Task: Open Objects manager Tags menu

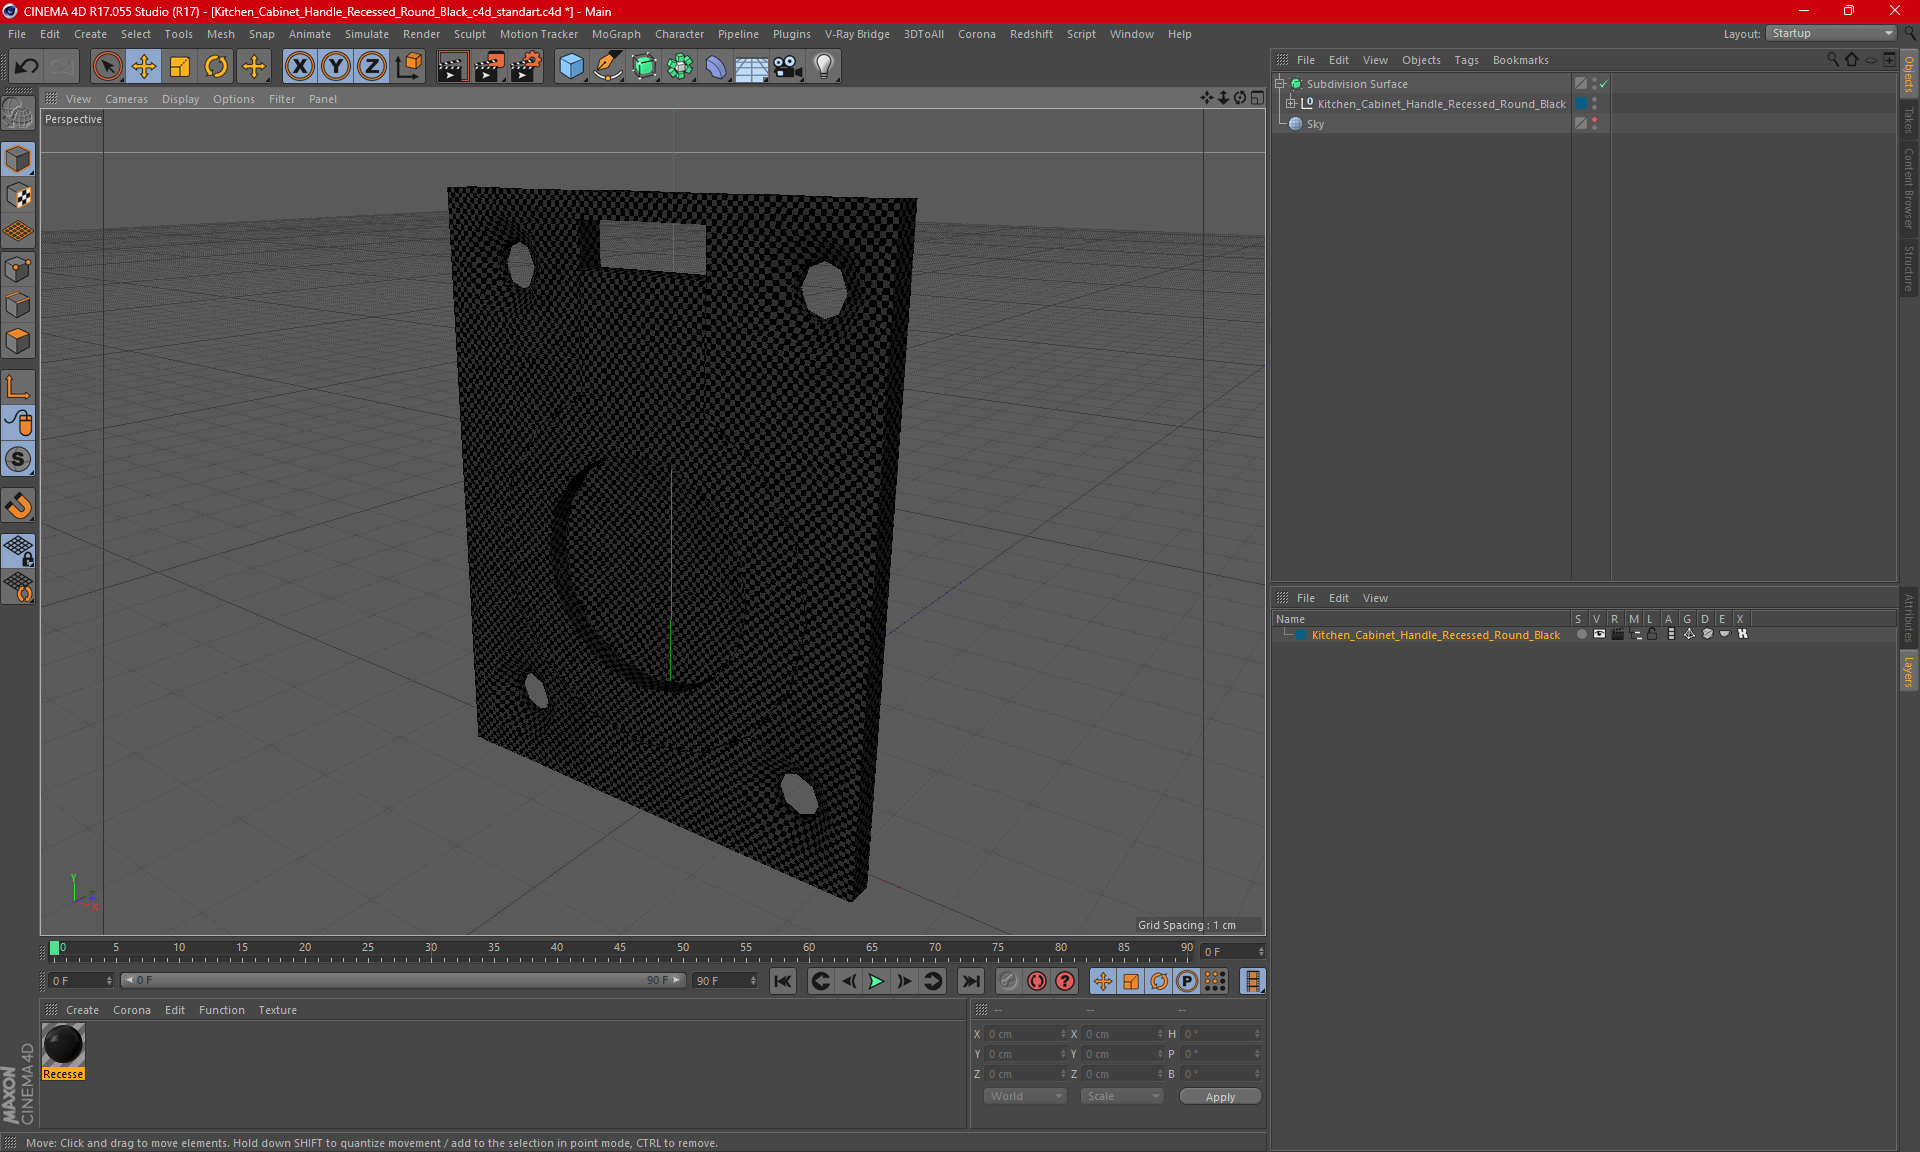Action: click(x=1466, y=60)
